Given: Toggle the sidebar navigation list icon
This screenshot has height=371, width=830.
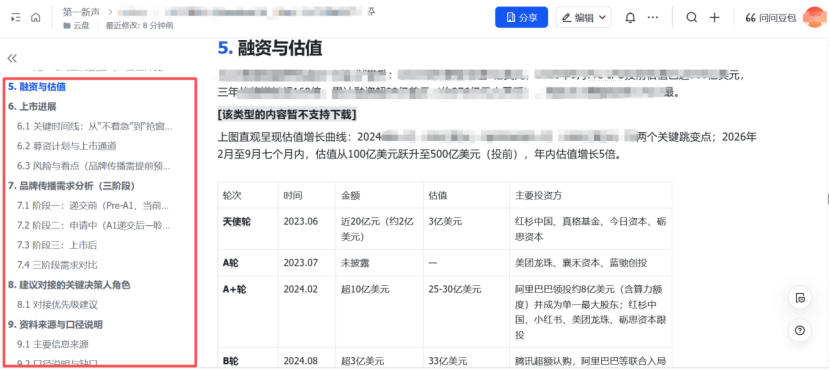Looking at the screenshot, I should (16, 17).
